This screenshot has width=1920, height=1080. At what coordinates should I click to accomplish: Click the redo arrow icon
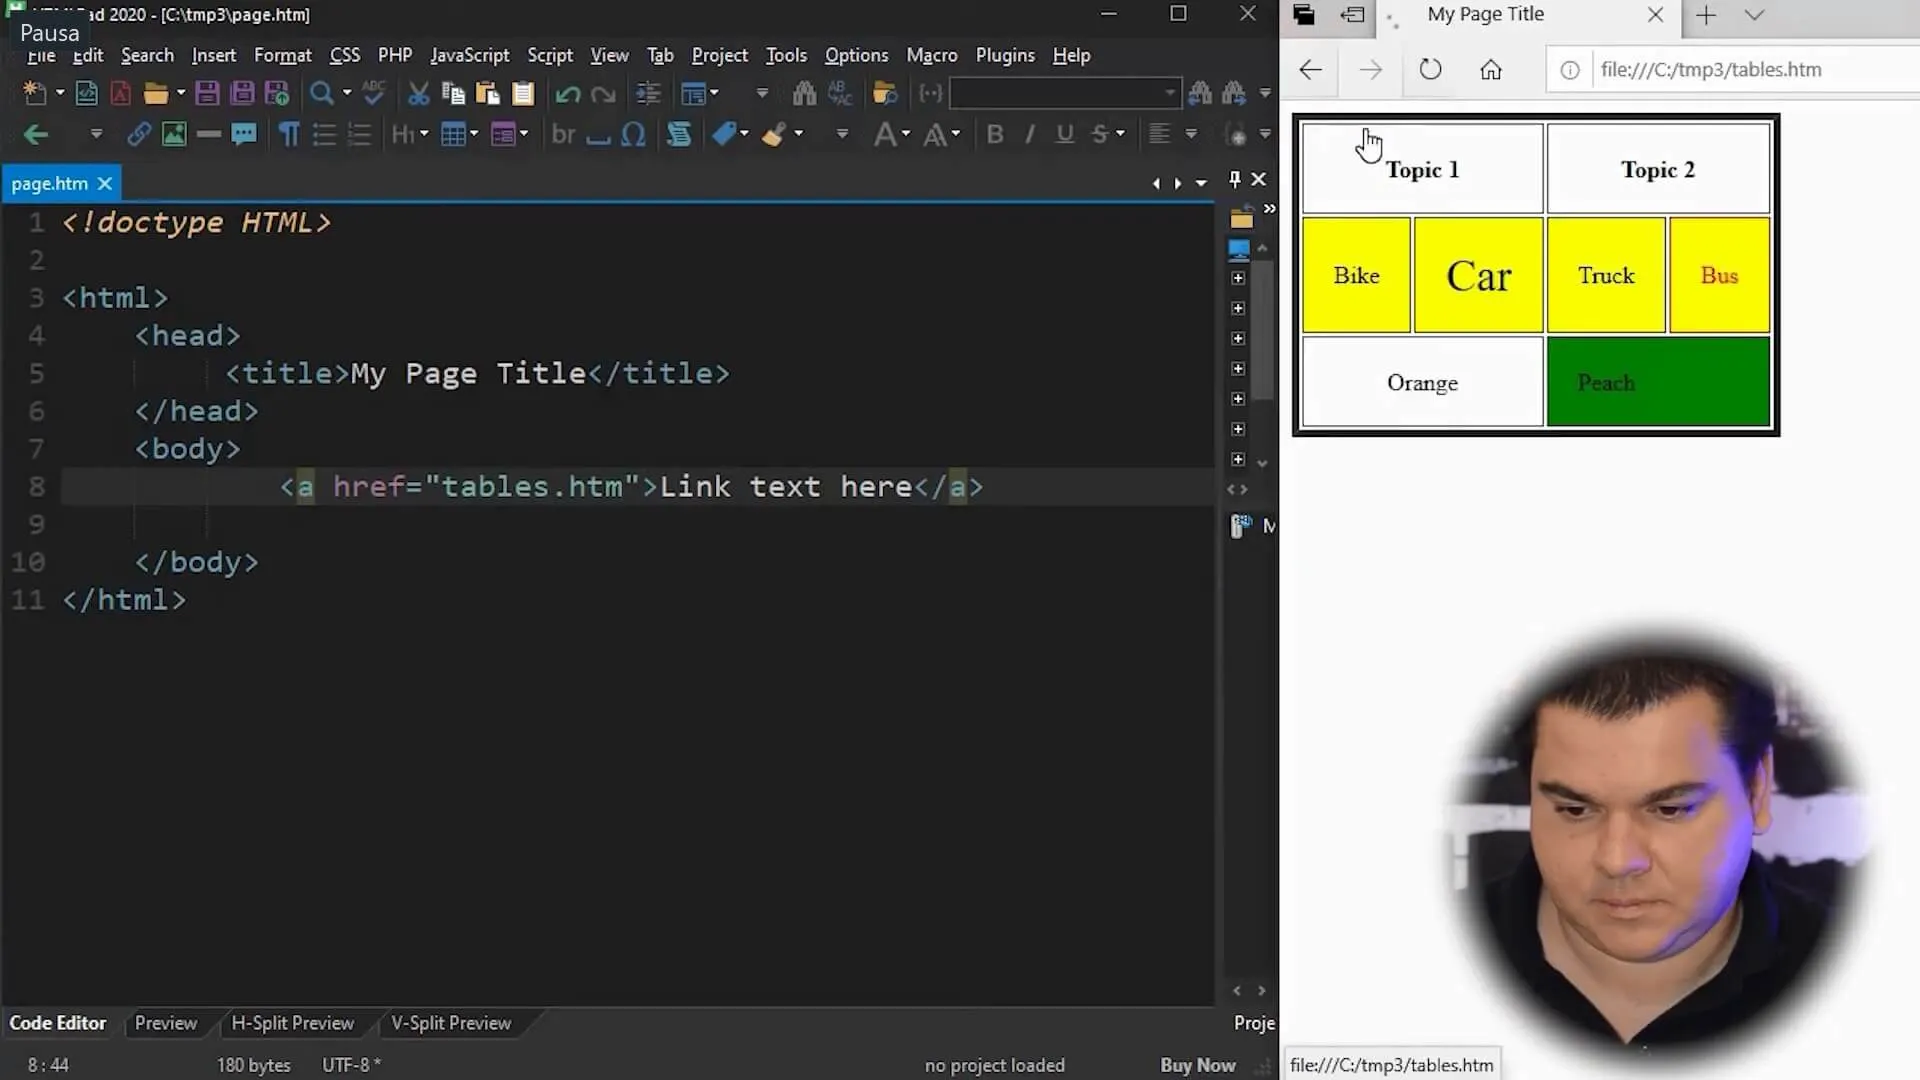click(x=603, y=93)
